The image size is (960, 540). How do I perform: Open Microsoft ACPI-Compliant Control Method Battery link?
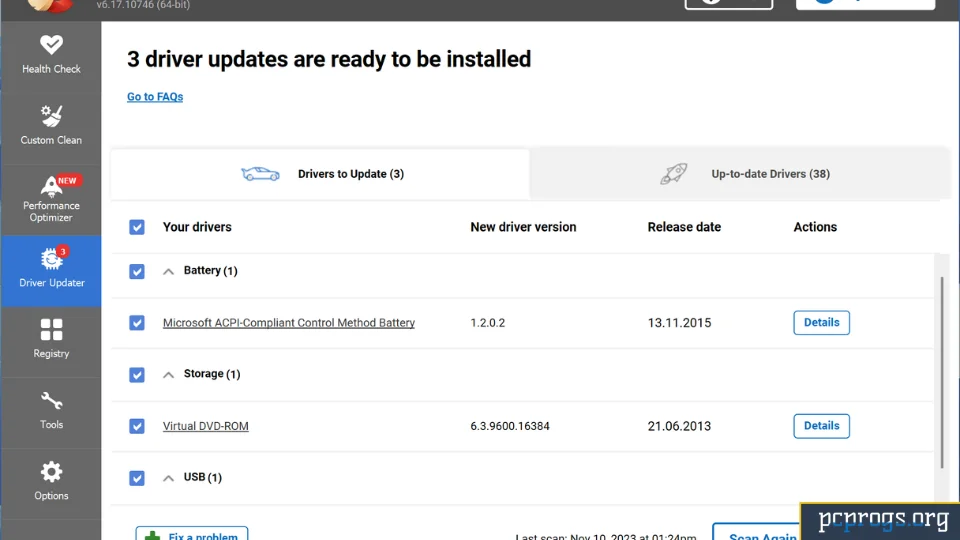click(x=288, y=323)
